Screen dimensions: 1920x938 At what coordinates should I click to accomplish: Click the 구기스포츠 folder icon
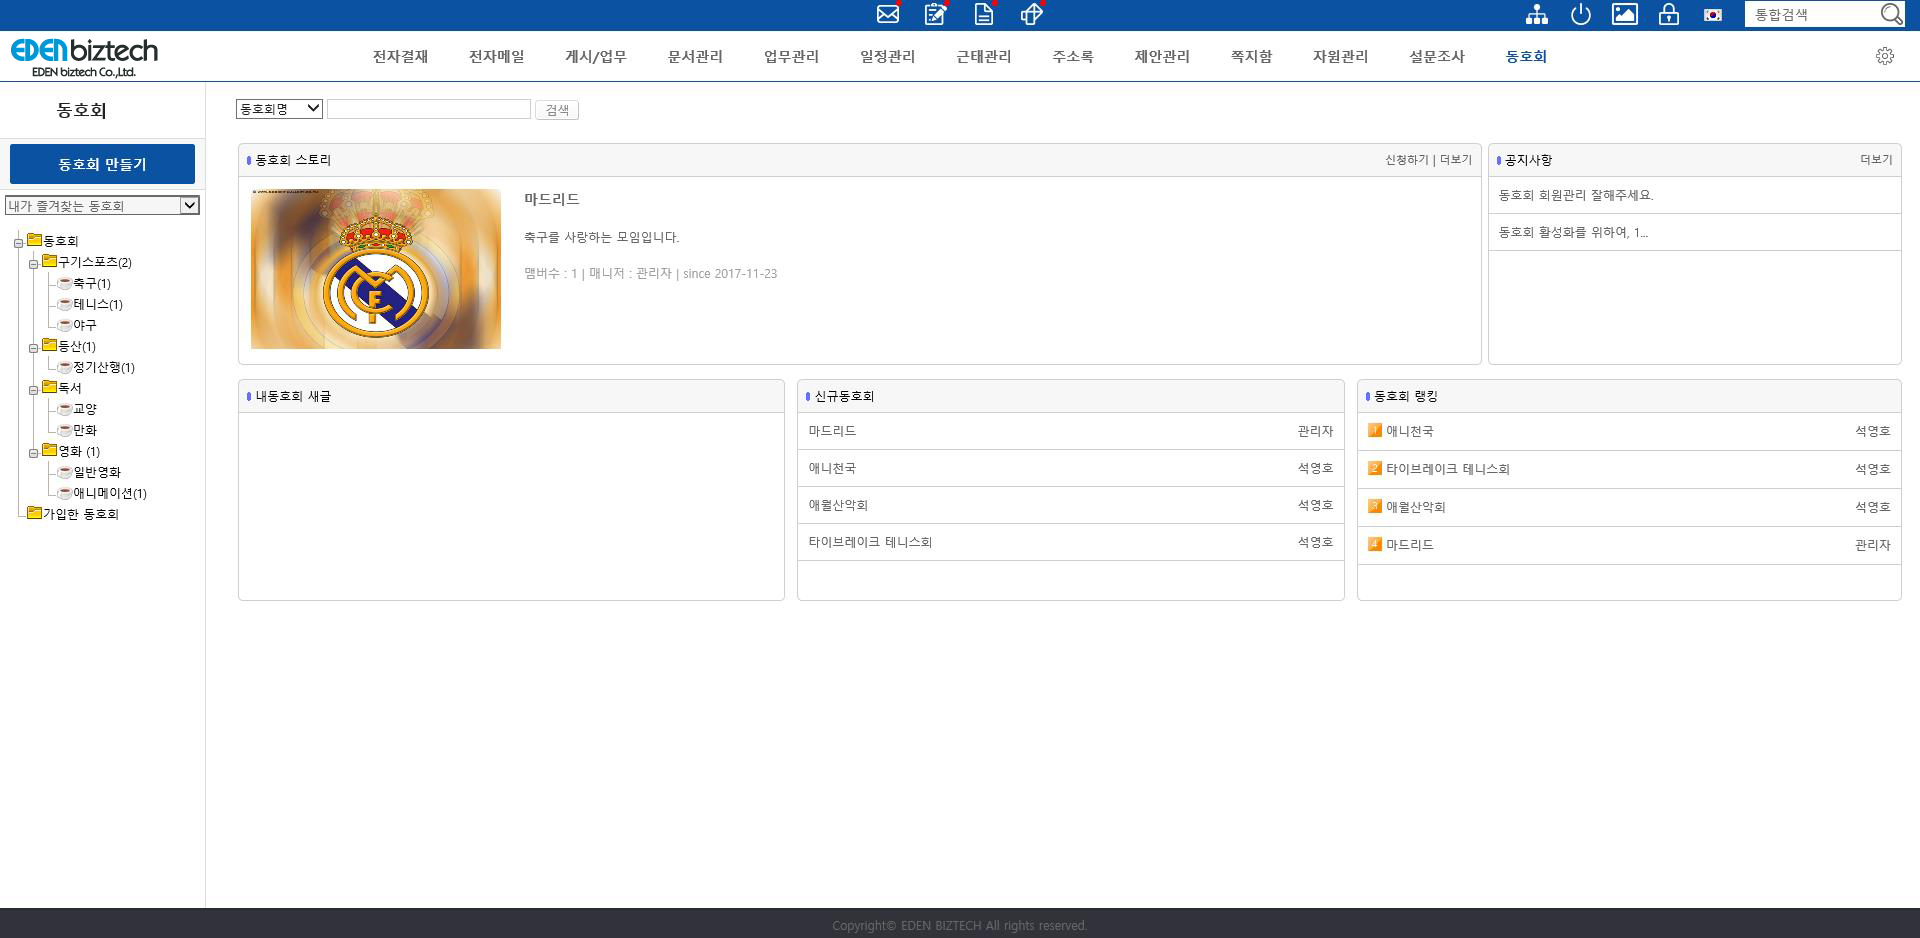click(x=49, y=261)
